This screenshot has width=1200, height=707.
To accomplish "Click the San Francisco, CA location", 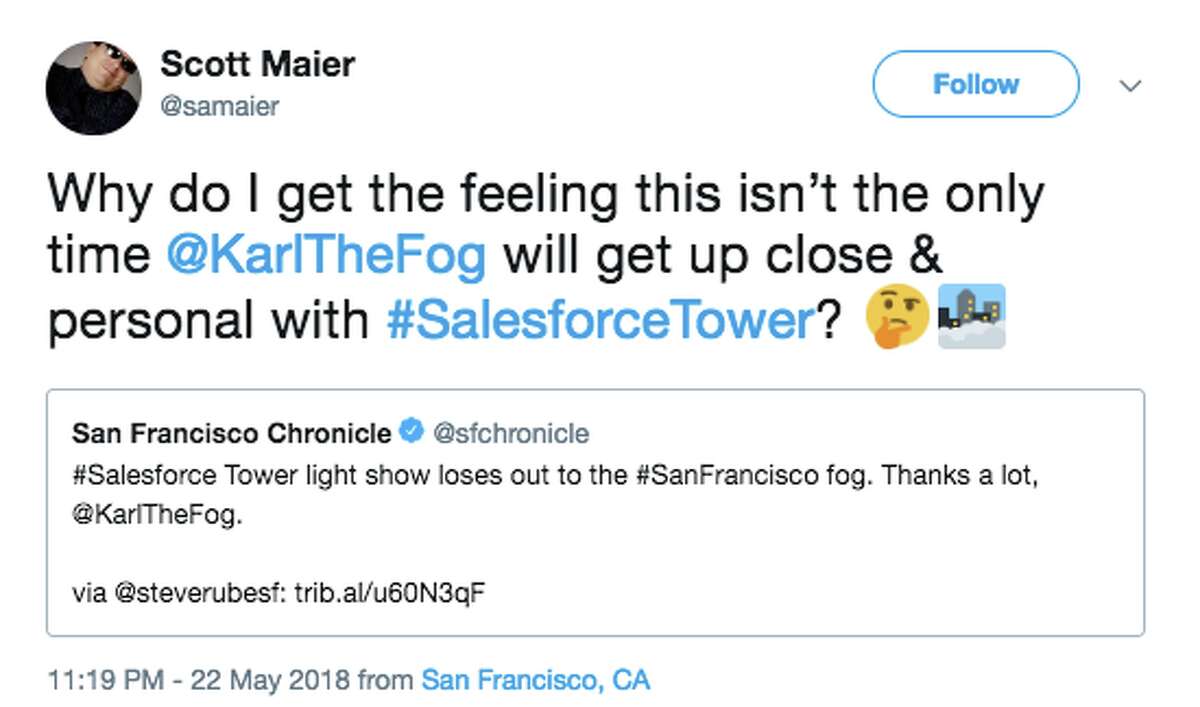I will (x=536, y=679).
